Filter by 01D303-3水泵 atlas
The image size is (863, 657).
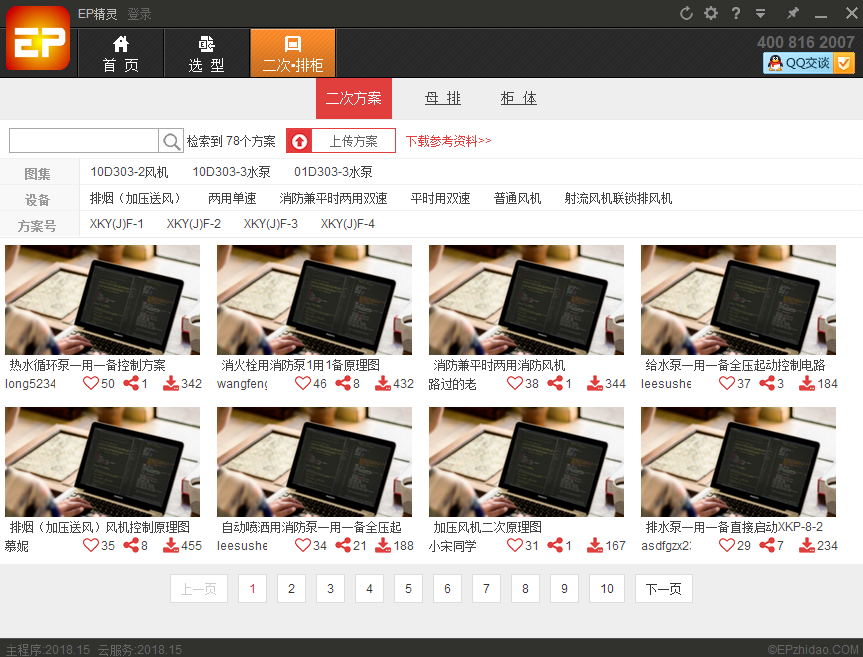click(x=333, y=172)
